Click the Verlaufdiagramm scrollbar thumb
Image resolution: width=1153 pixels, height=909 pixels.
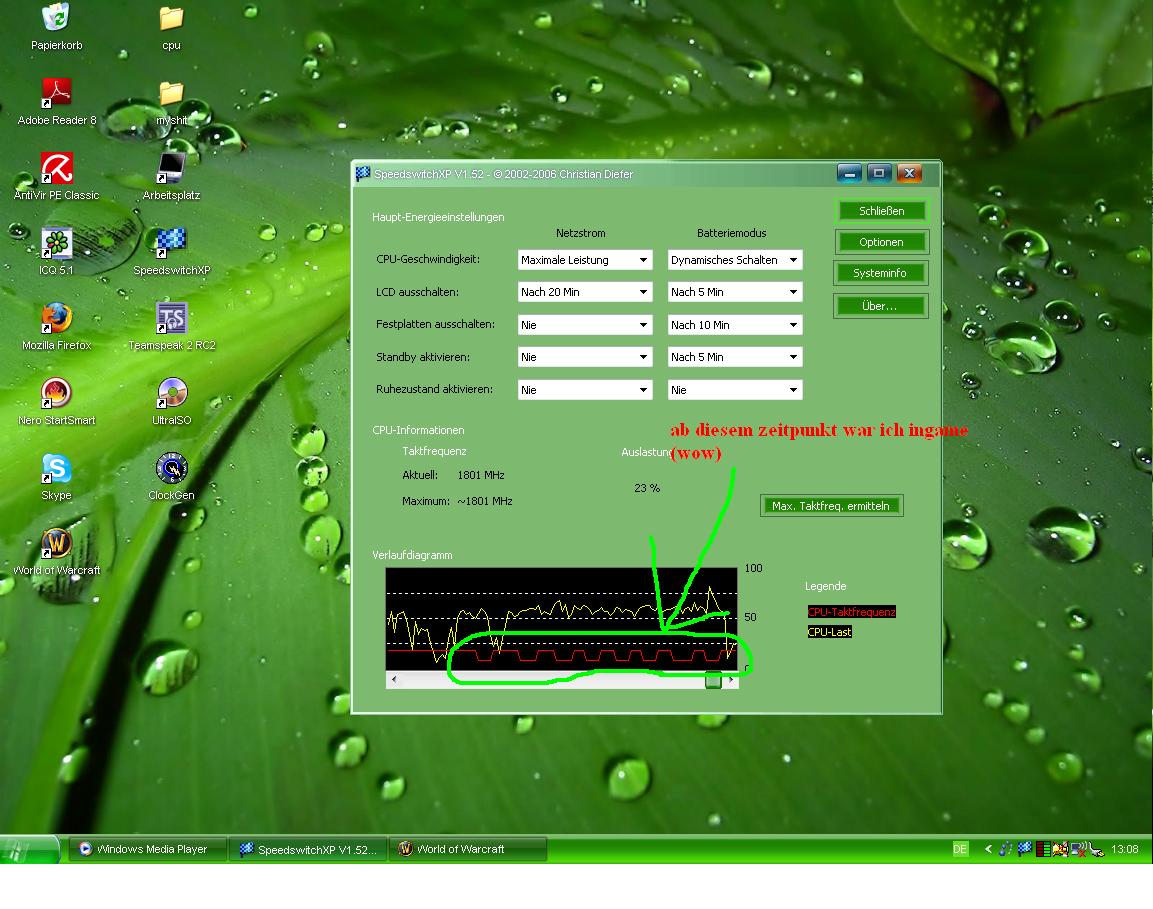point(713,680)
